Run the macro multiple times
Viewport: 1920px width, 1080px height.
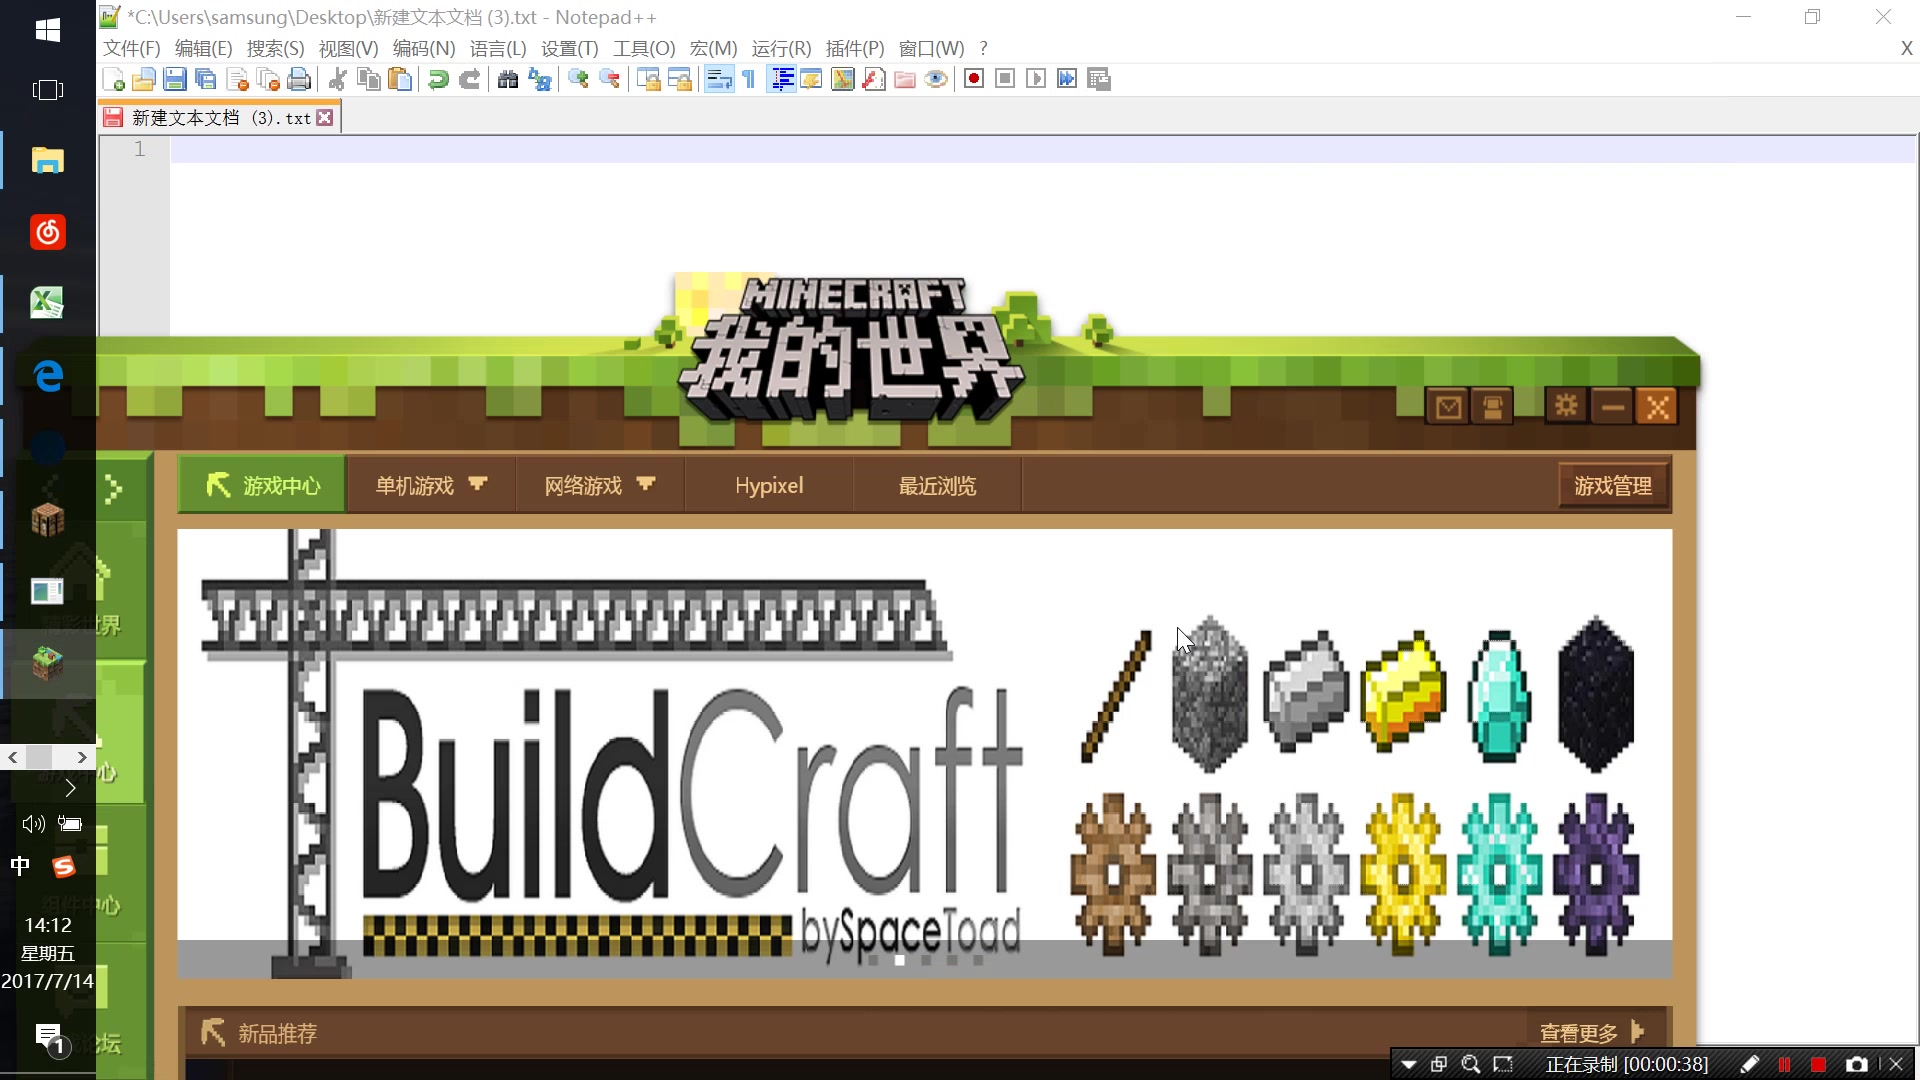point(1067,79)
